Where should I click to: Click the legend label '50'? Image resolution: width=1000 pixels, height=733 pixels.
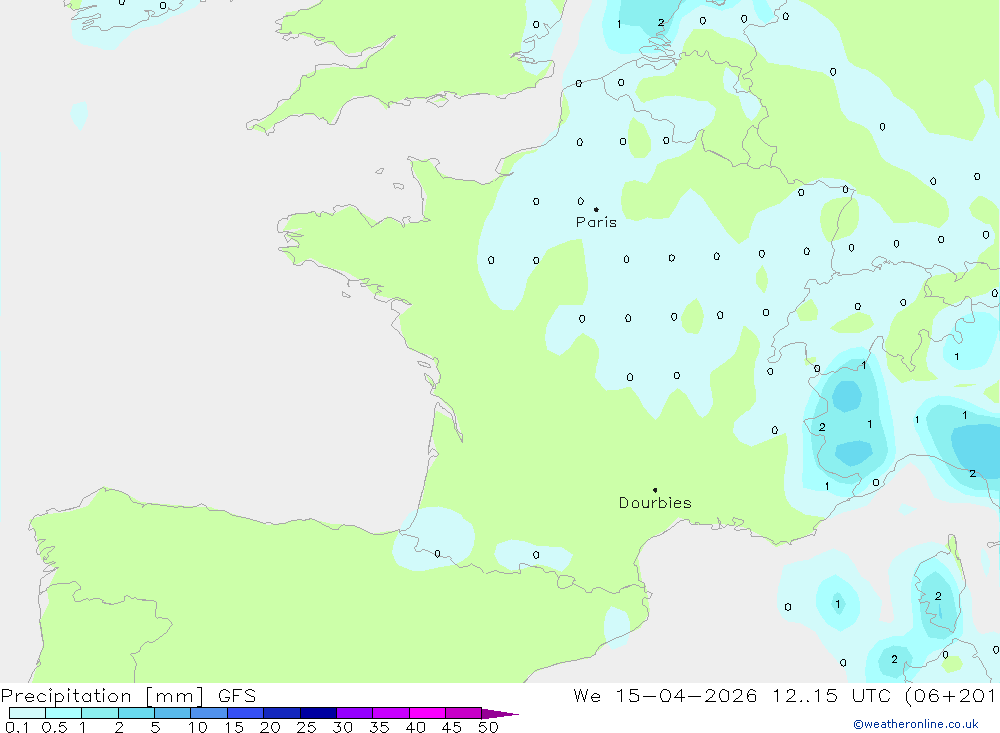click(488, 727)
